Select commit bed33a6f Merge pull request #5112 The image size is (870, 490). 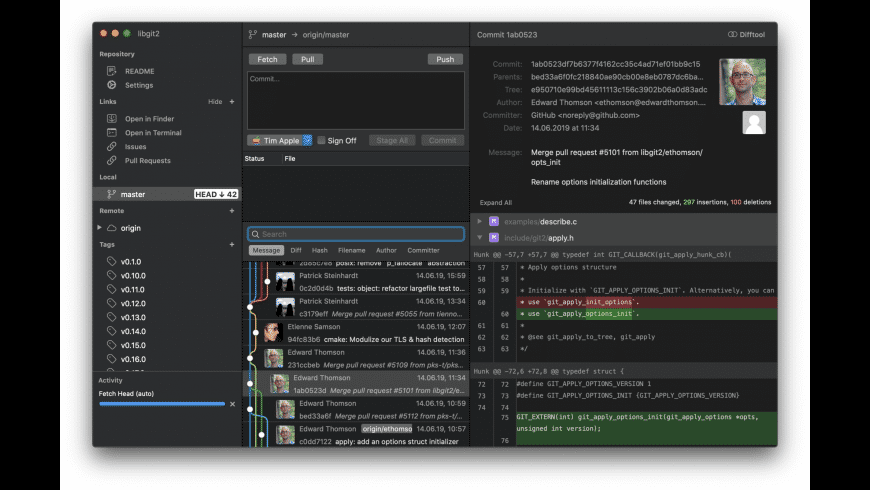pos(356,410)
